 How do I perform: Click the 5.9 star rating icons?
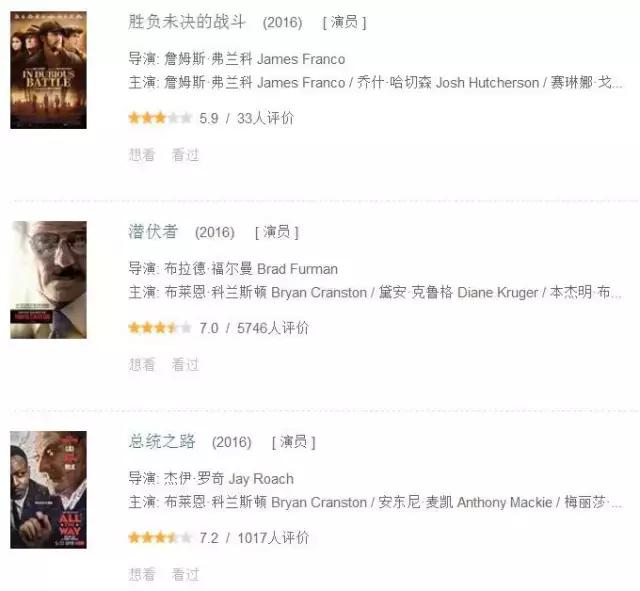pos(160,118)
